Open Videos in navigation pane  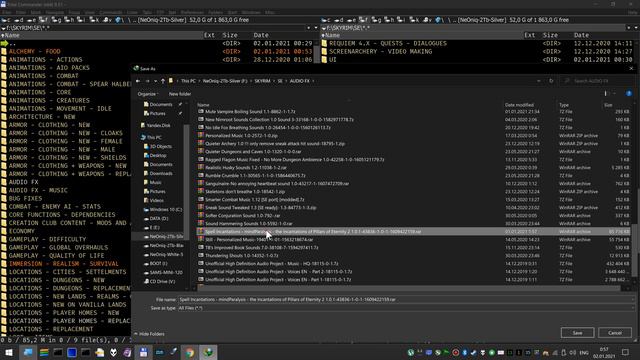(156, 200)
